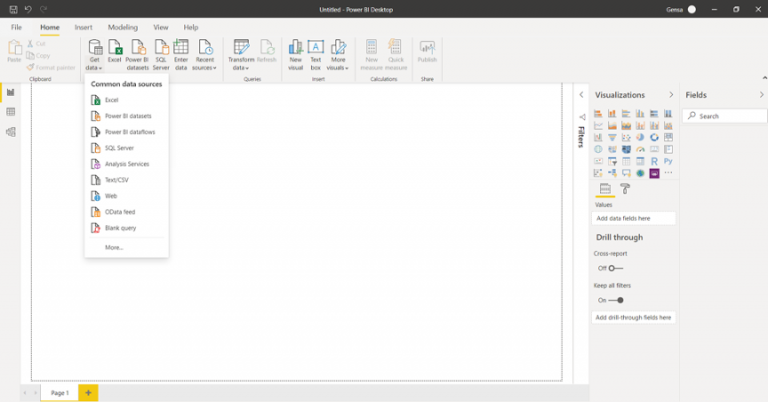Select the Waterfall chart visual
Screen dimensions: 768x402
coord(598,138)
